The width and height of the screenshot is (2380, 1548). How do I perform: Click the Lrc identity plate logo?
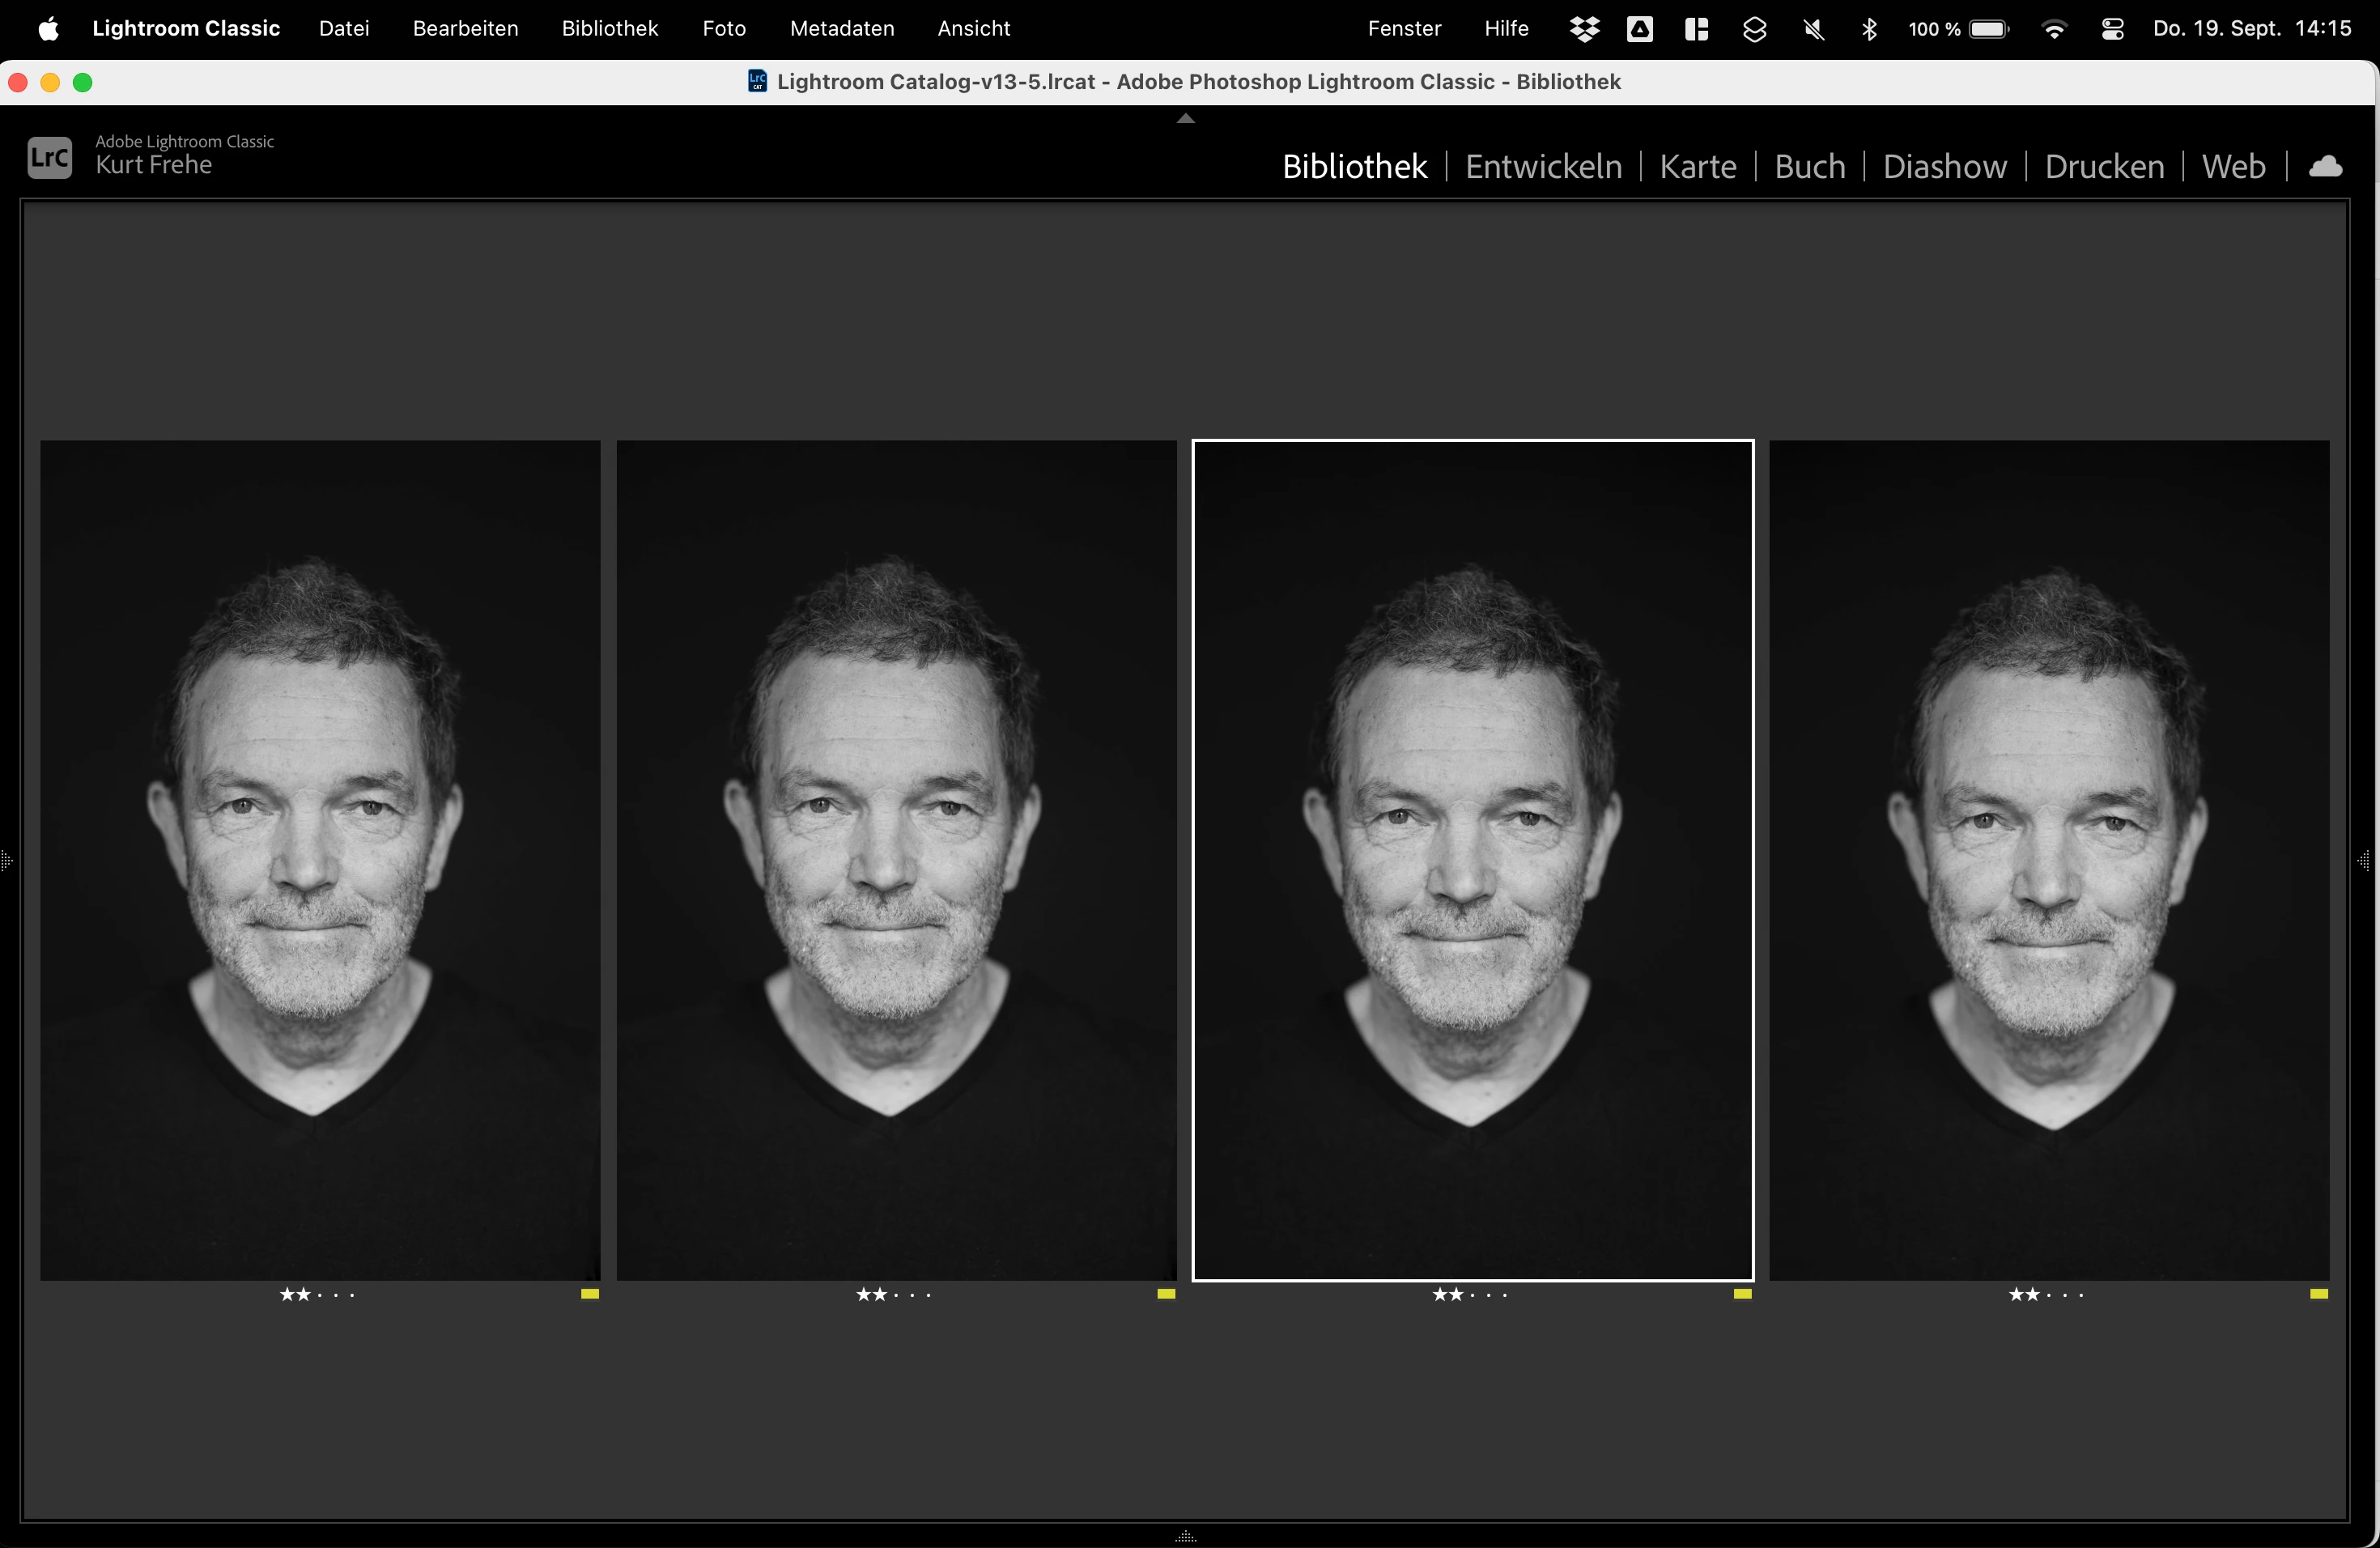coord(49,158)
